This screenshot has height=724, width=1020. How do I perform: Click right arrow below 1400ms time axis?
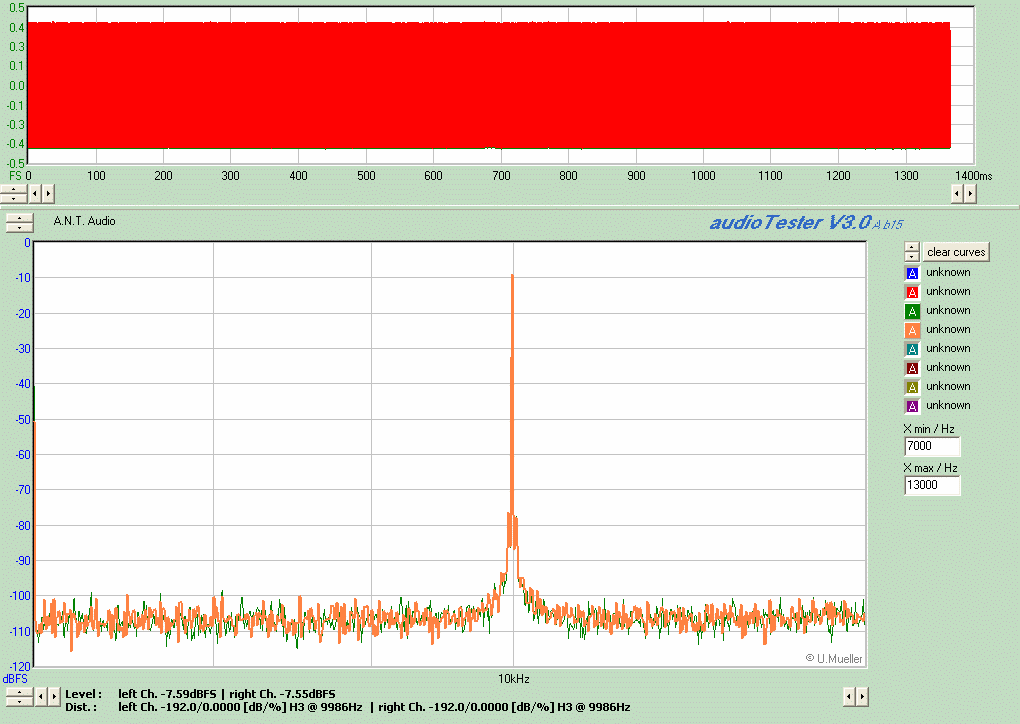[969, 193]
